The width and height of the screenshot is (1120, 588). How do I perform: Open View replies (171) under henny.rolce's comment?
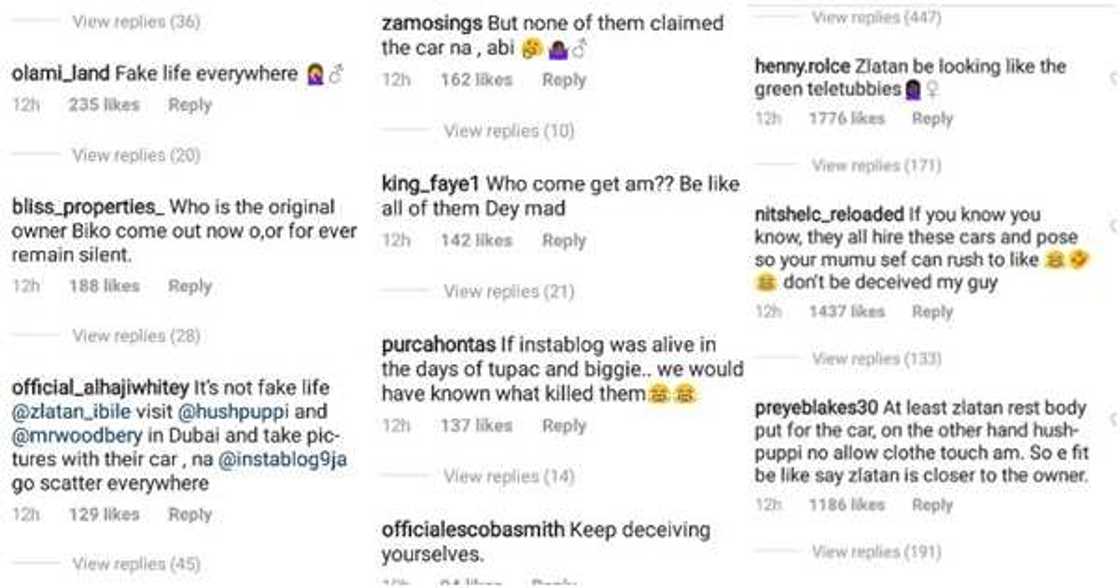tap(875, 166)
